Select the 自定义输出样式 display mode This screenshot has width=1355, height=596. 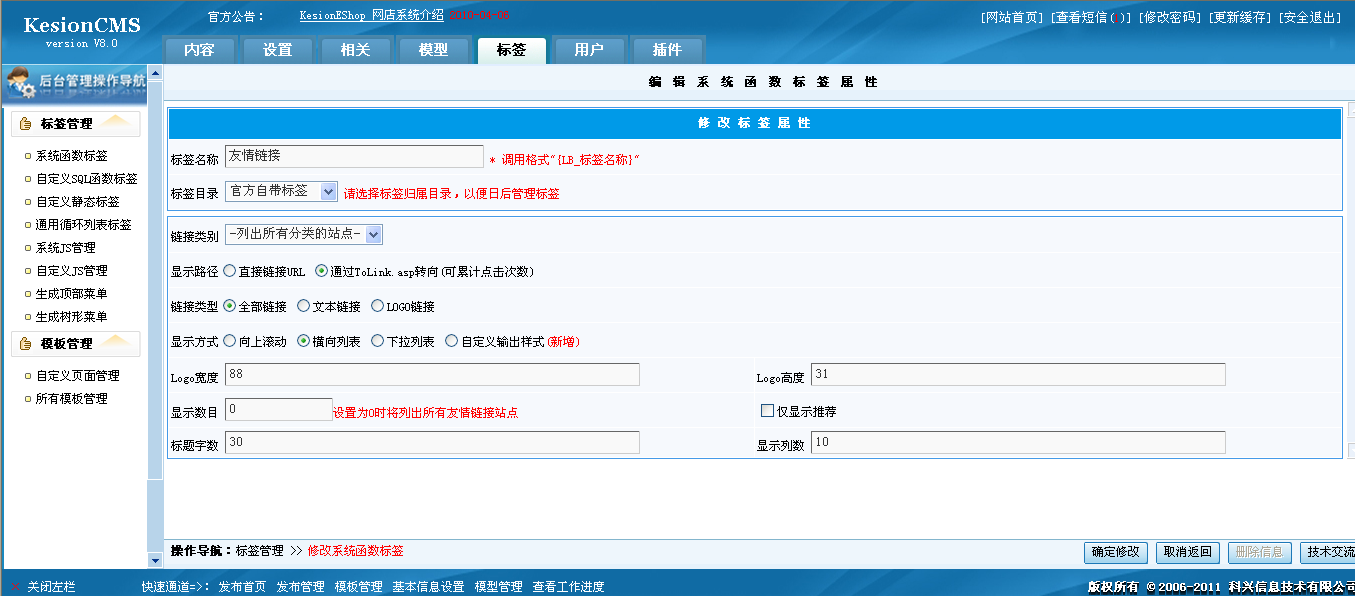452,338
